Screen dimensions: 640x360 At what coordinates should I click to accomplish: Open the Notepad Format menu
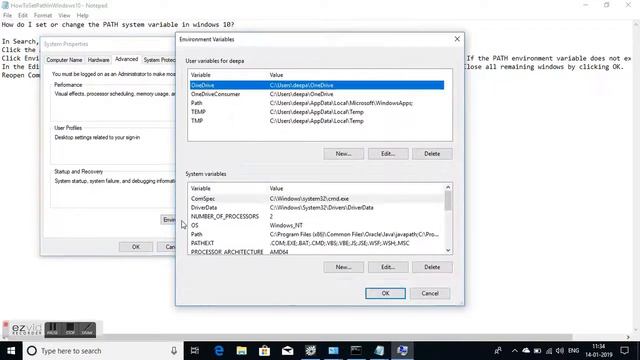click(x=43, y=15)
